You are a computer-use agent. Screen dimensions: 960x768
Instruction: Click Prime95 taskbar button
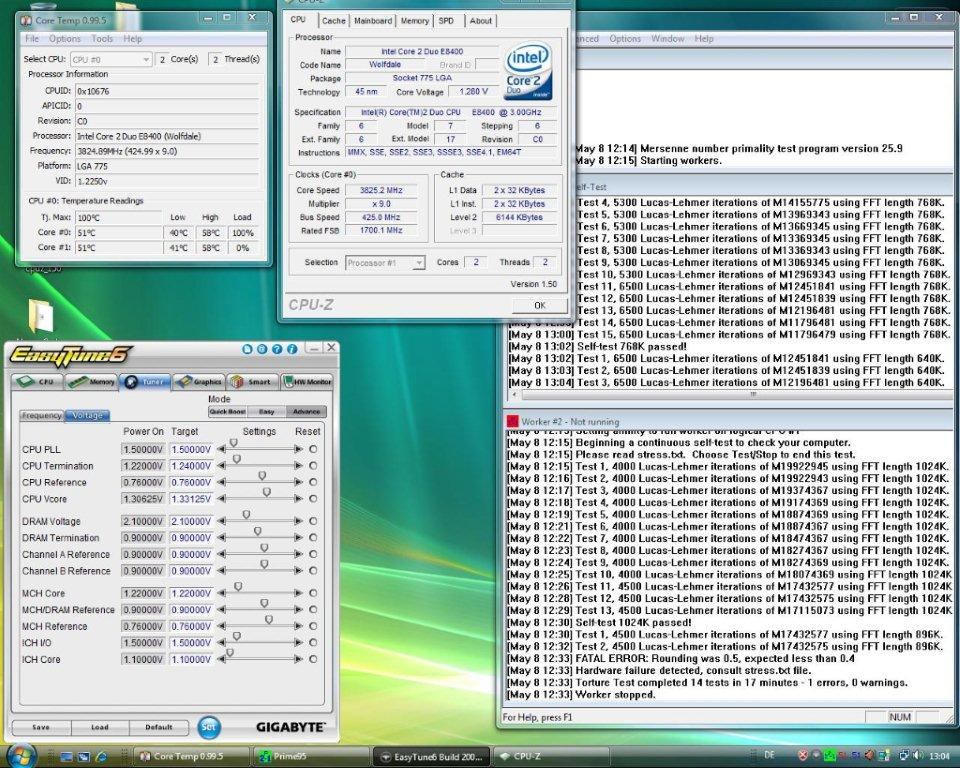coord(311,756)
